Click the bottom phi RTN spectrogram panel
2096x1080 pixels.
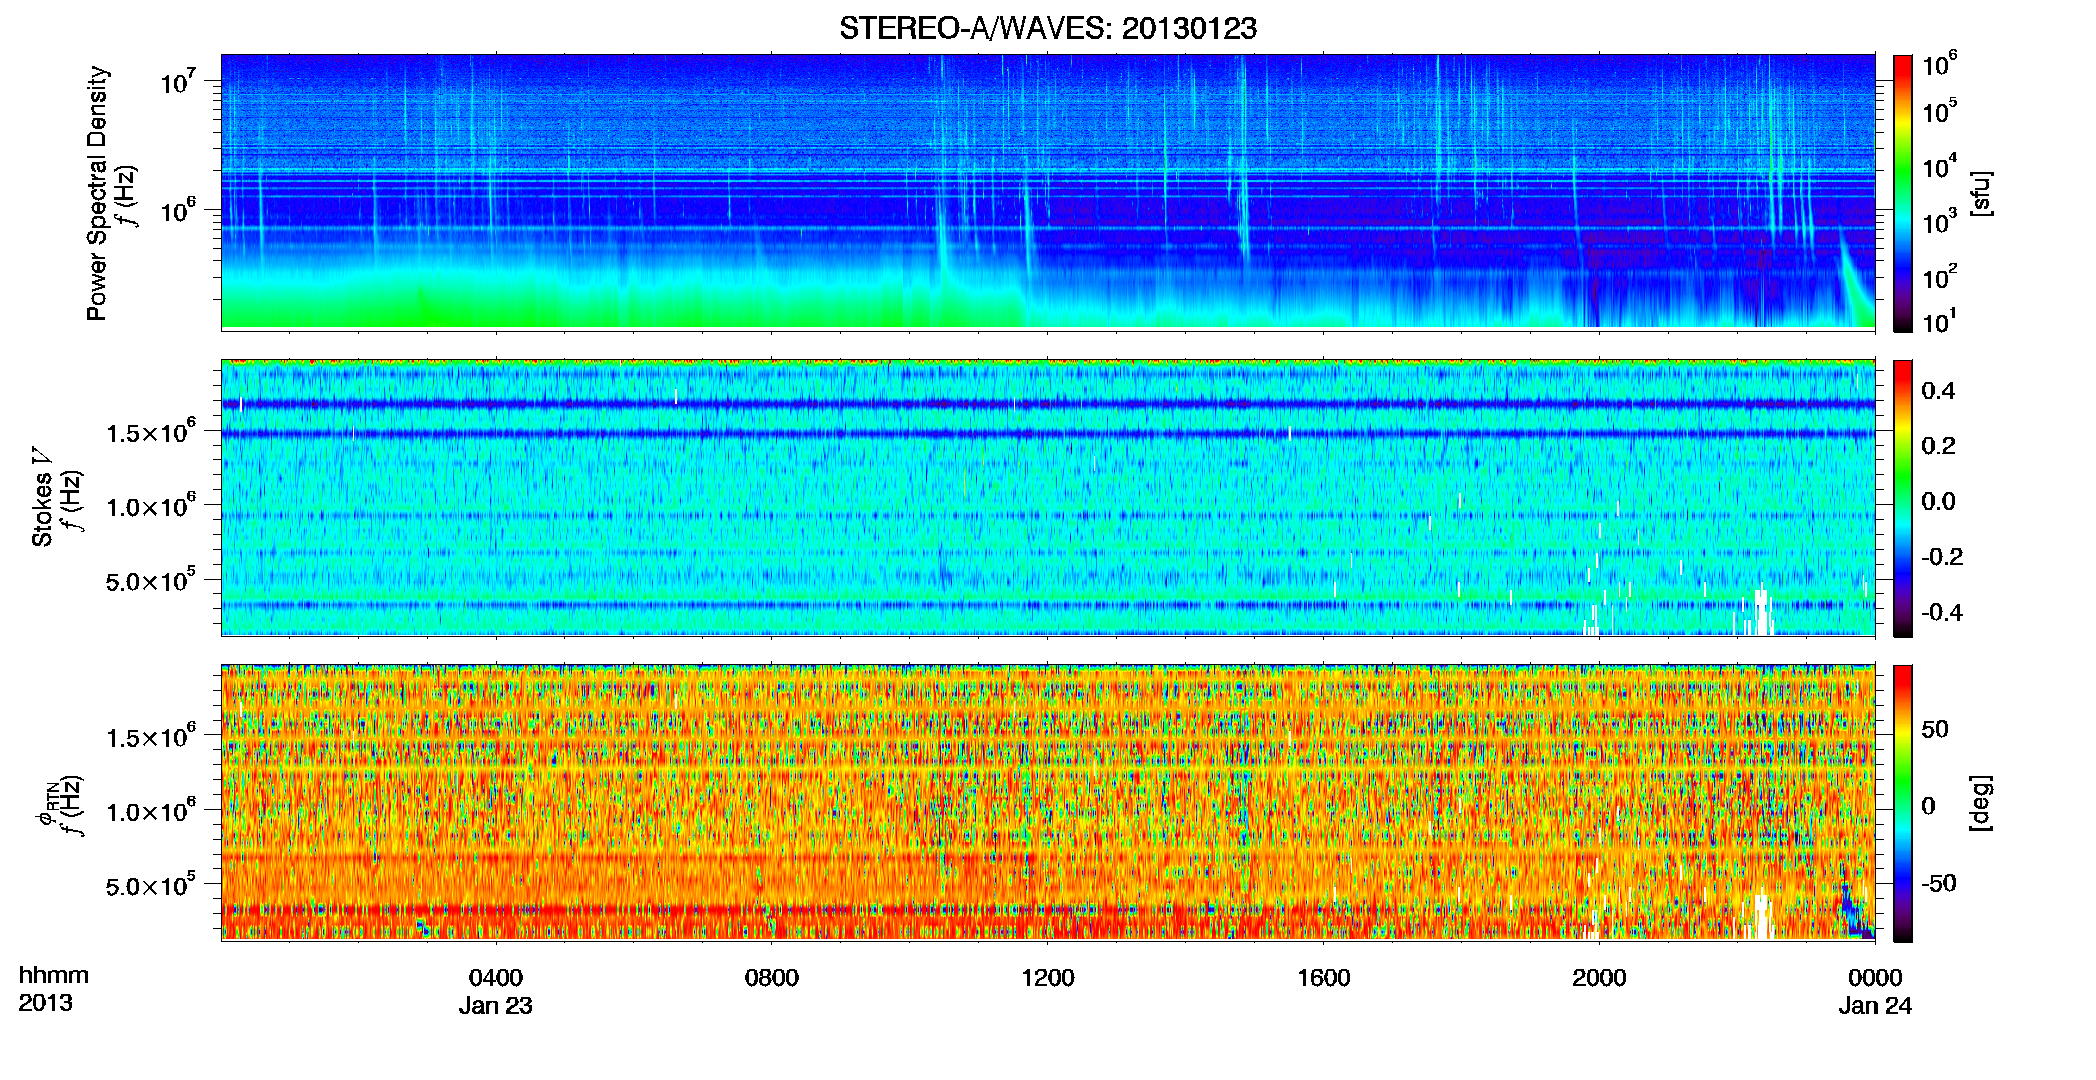coord(1048,803)
